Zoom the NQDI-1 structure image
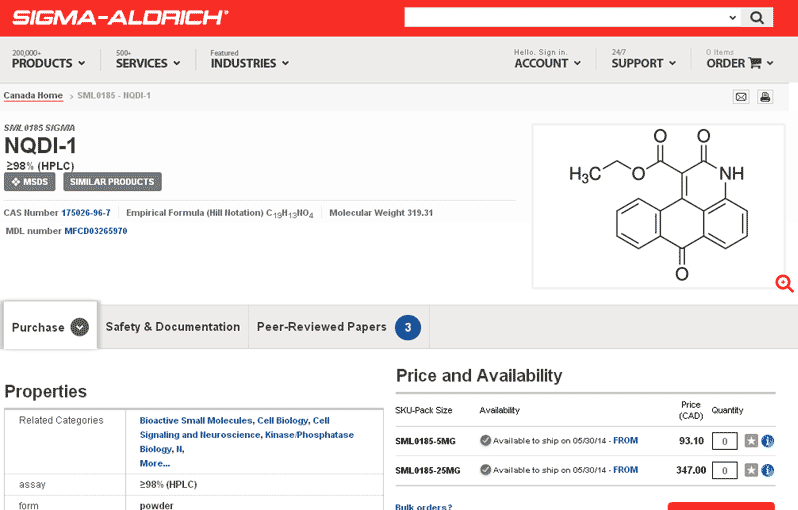798x510 pixels. point(784,284)
